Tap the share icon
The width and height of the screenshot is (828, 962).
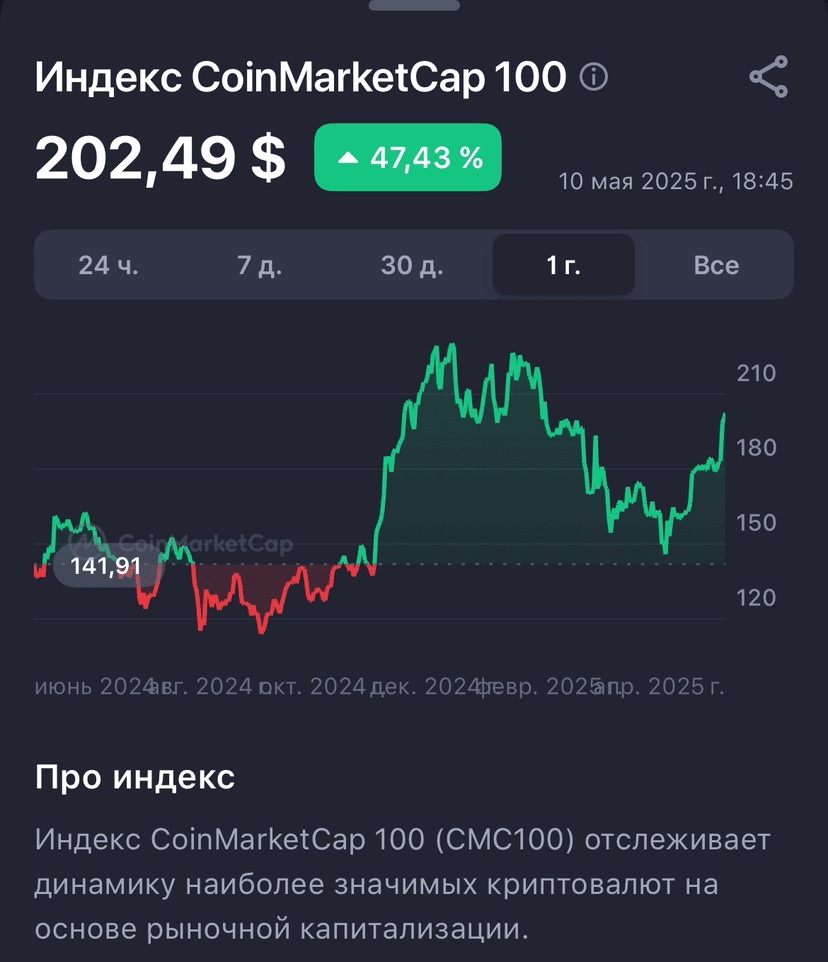(769, 77)
